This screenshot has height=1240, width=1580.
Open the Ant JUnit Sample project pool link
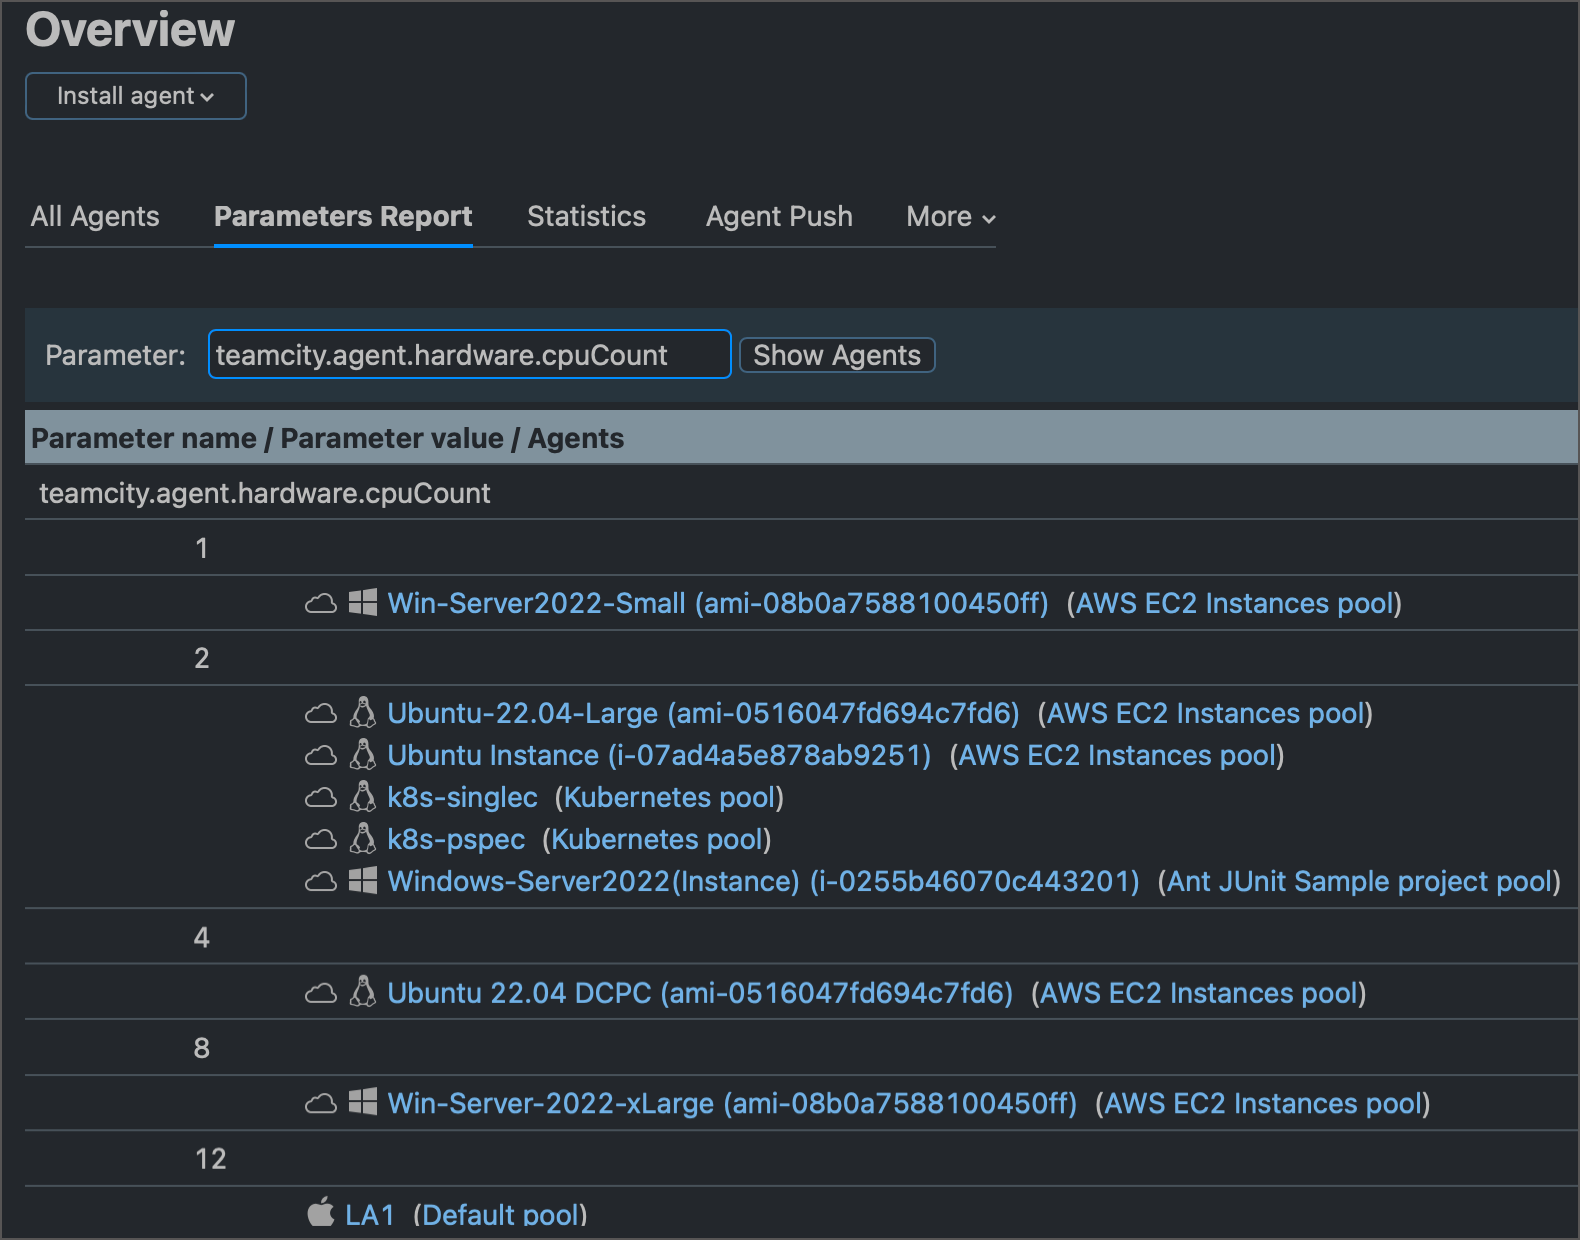[1359, 881]
